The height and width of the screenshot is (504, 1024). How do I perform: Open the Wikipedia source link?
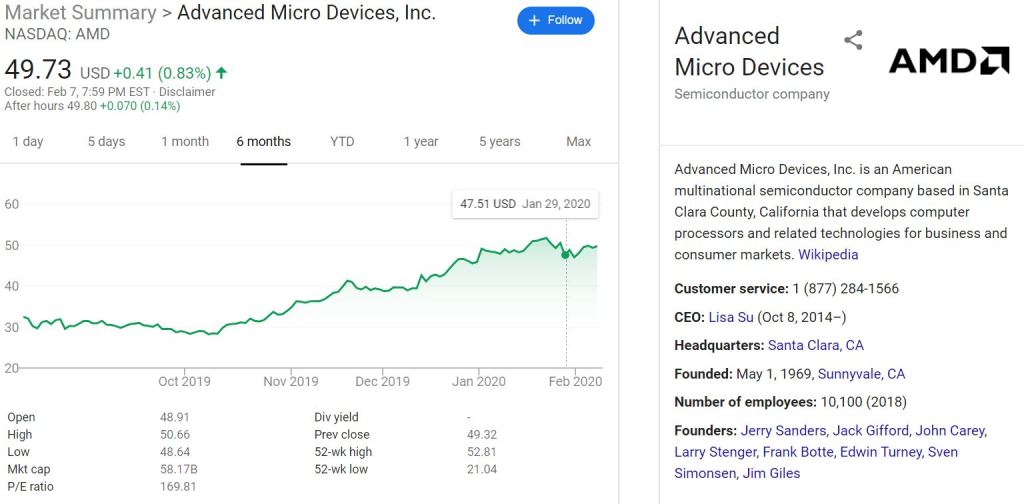828,255
